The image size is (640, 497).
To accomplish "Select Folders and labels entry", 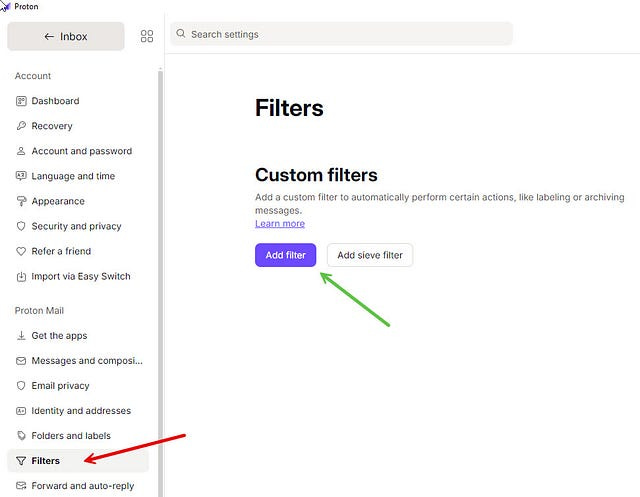I will pyautogui.click(x=78, y=436).
